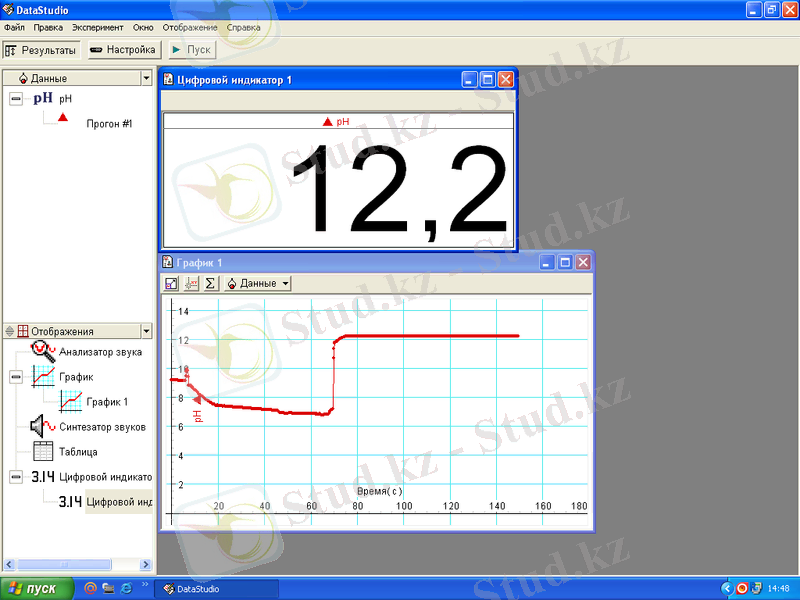Select the Анализатор звука display icon
The height and width of the screenshot is (600, 800).
click(44, 351)
